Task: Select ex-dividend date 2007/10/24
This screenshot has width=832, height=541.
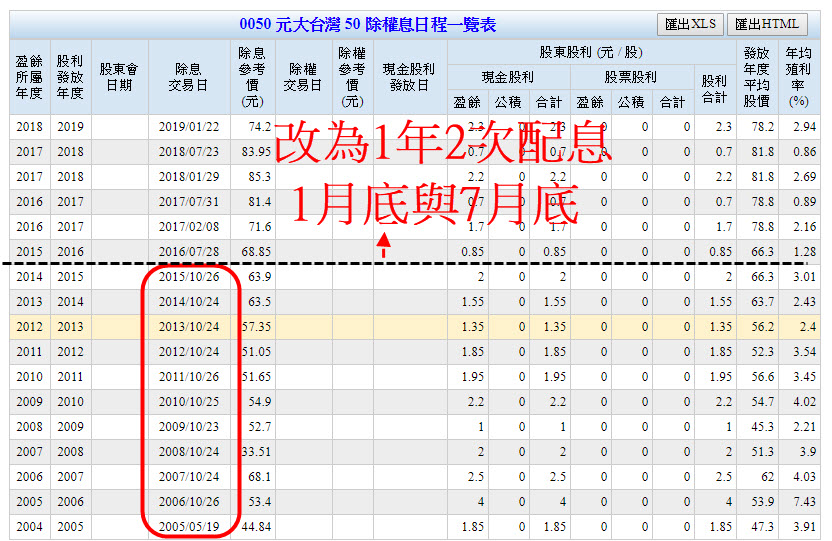Action: (x=189, y=477)
